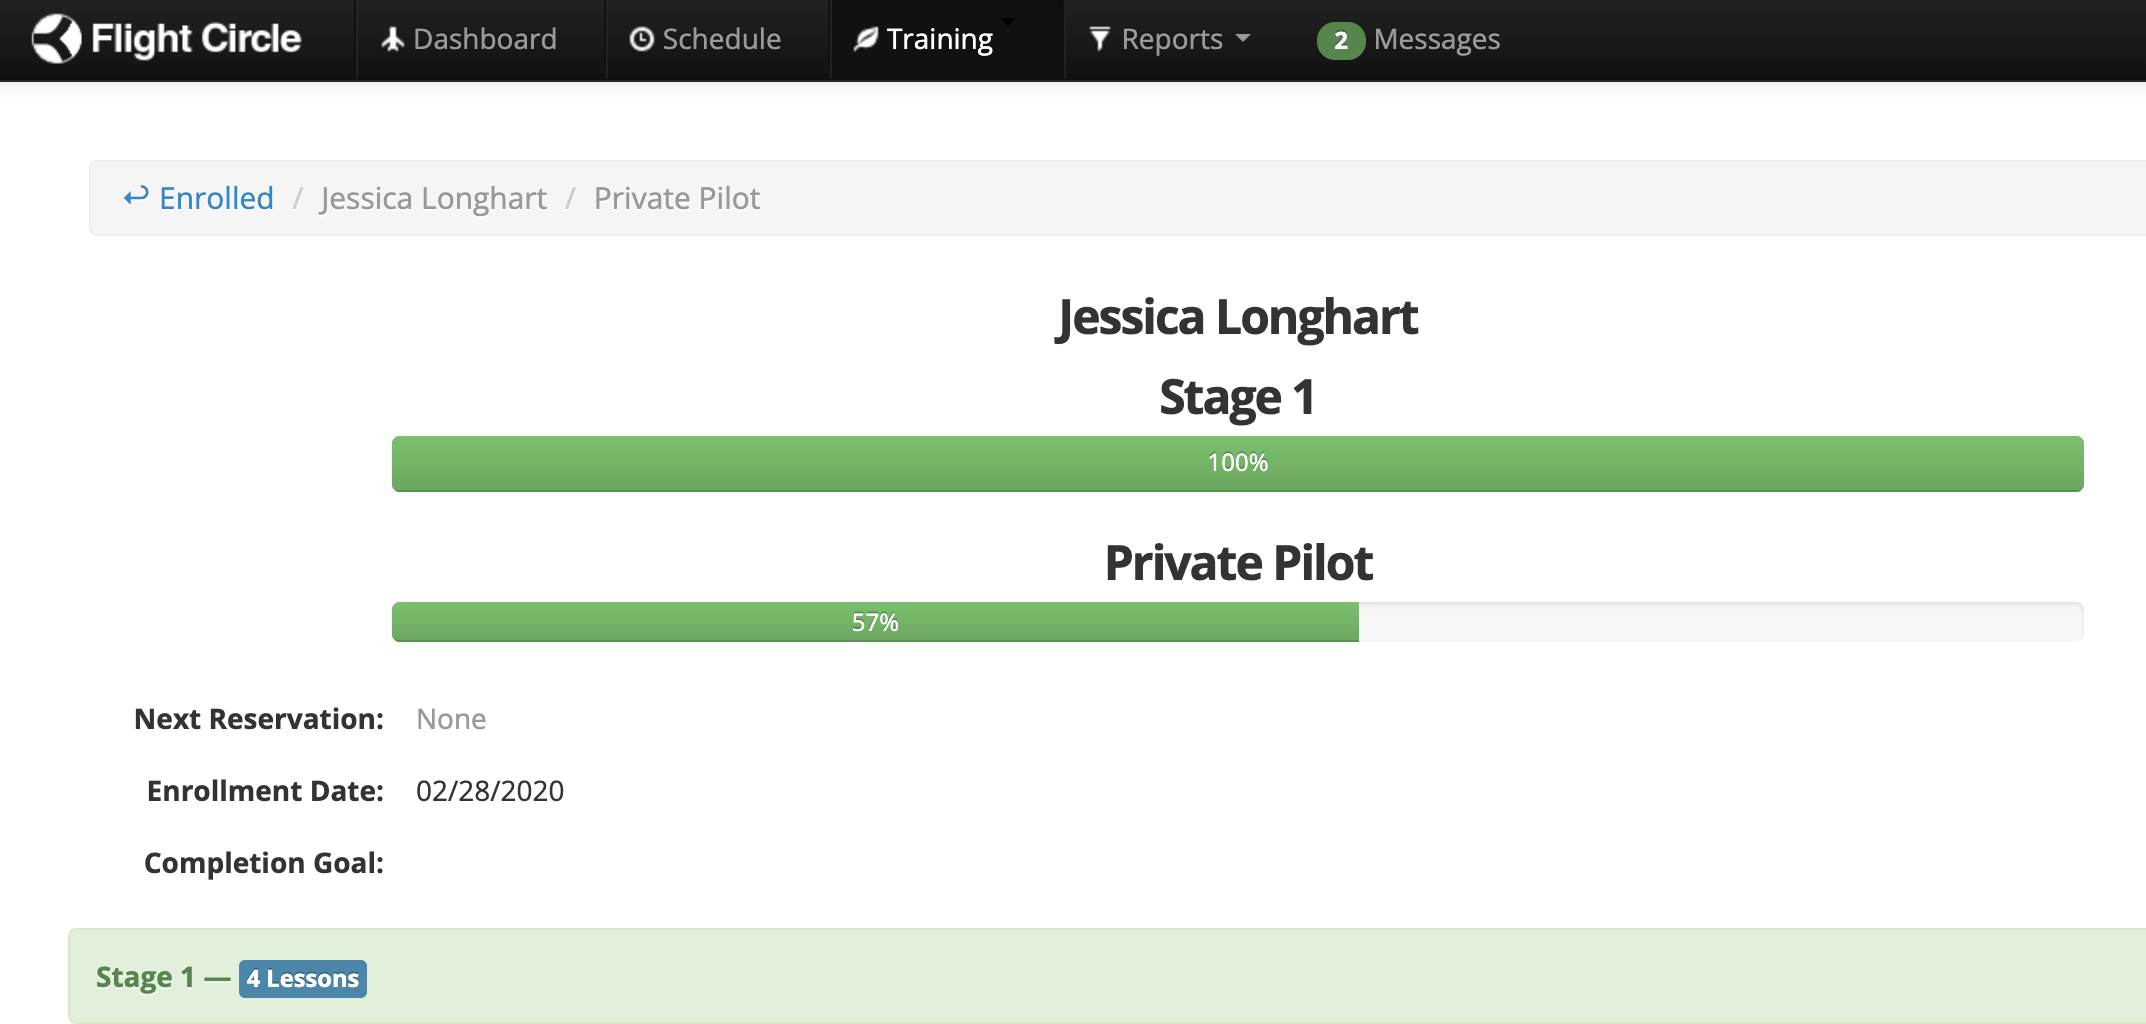The width and height of the screenshot is (2146, 1024).
Task: Open the Dashboard tab
Action: [469, 39]
